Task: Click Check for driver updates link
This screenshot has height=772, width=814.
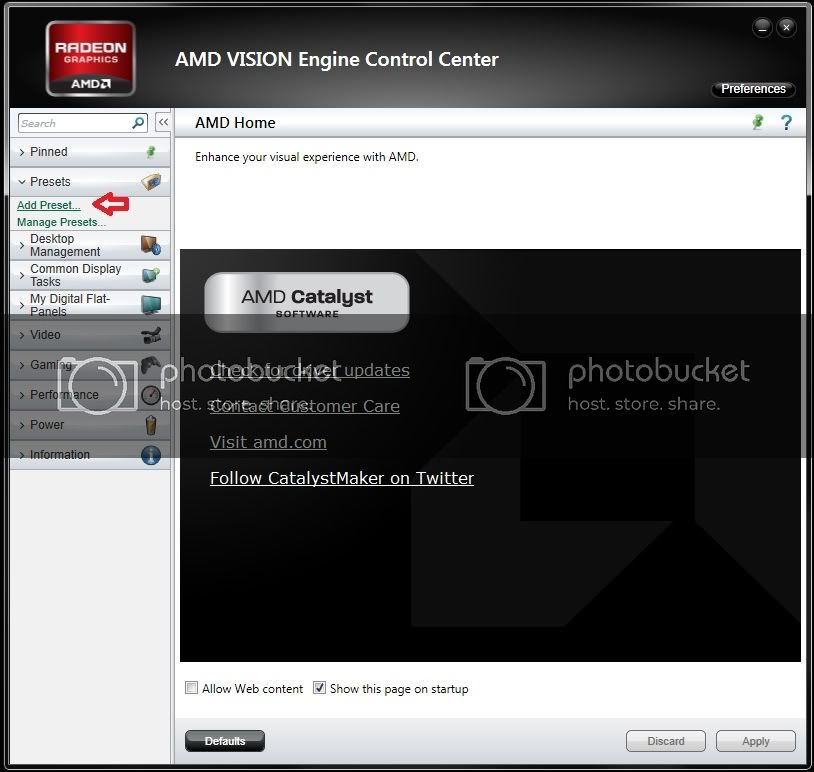Action: coord(309,370)
